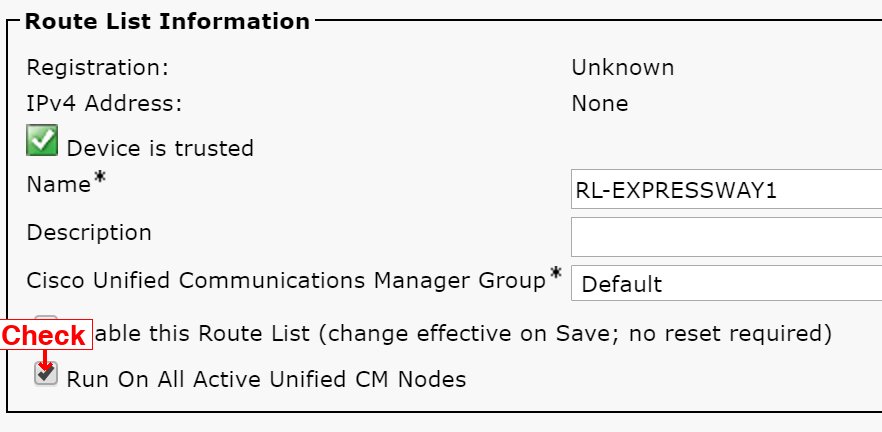This screenshot has width=882, height=432.
Task: Click the Device is trusted text
Action: point(160,148)
